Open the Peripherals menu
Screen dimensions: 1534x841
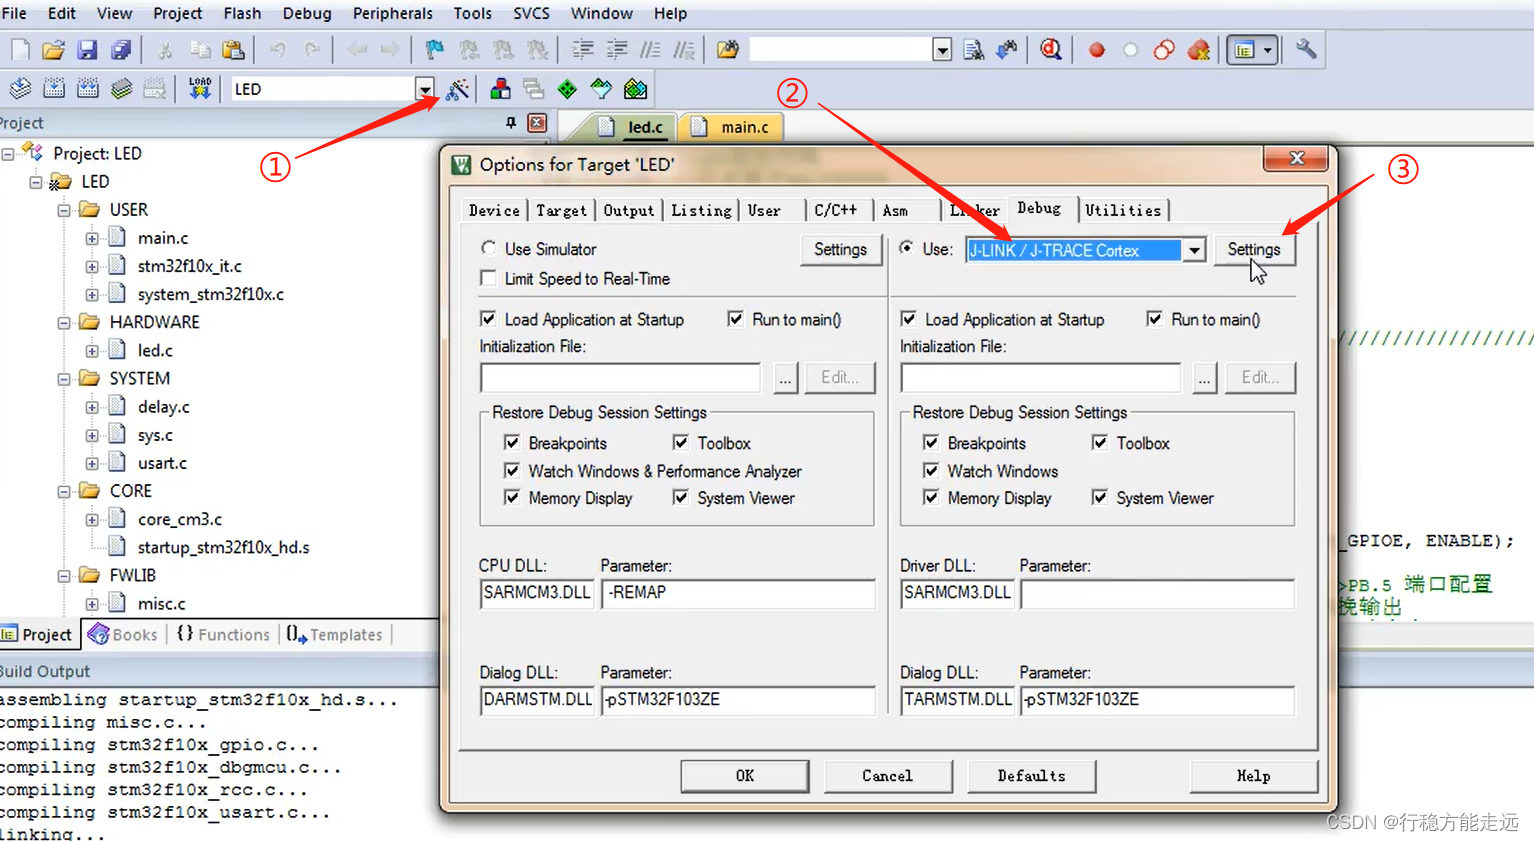pyautogui.click(x=392, y=14)
